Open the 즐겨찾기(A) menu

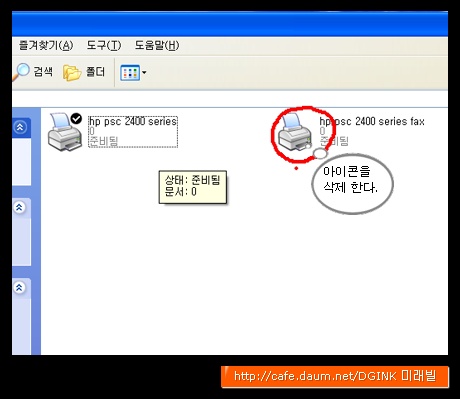(x=46, y=45)
